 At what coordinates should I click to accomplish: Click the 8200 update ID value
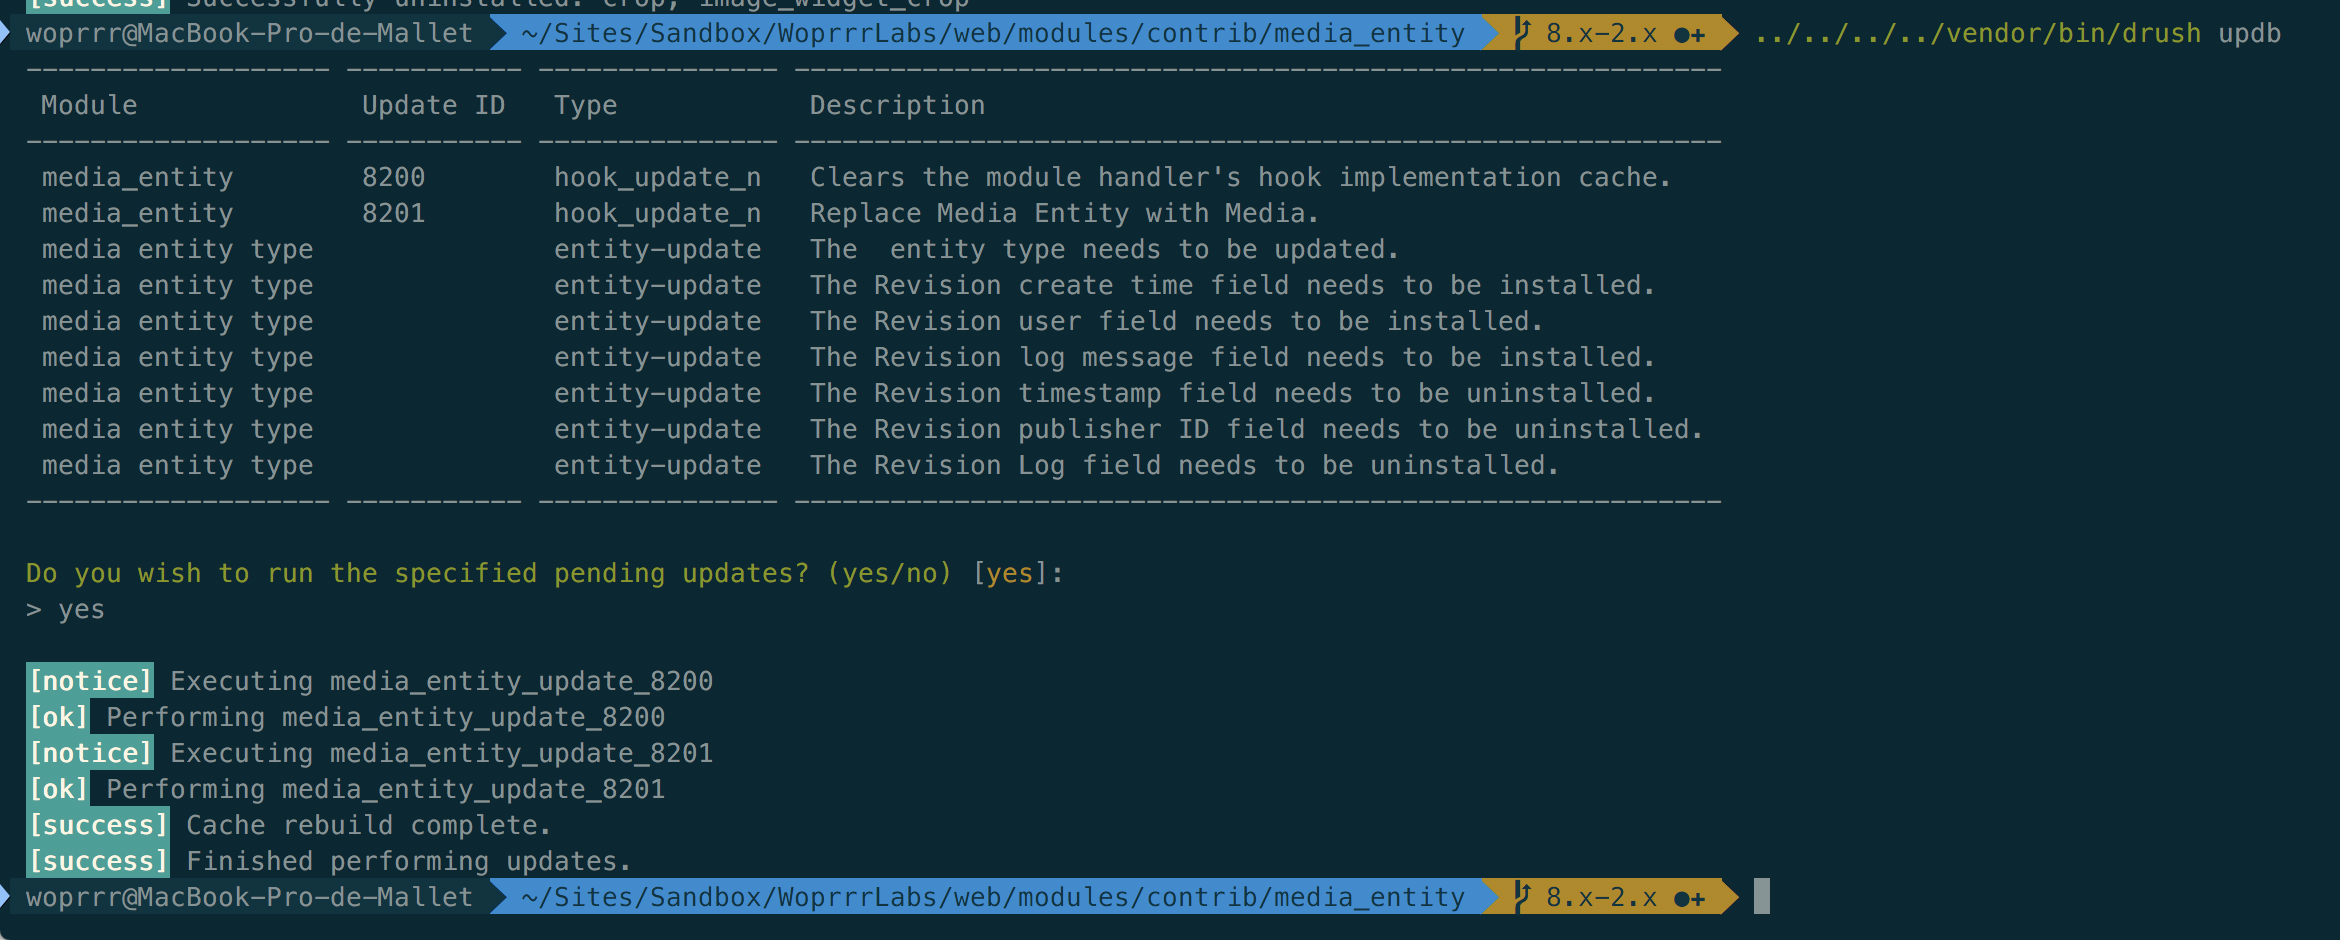tap(393, 177)
